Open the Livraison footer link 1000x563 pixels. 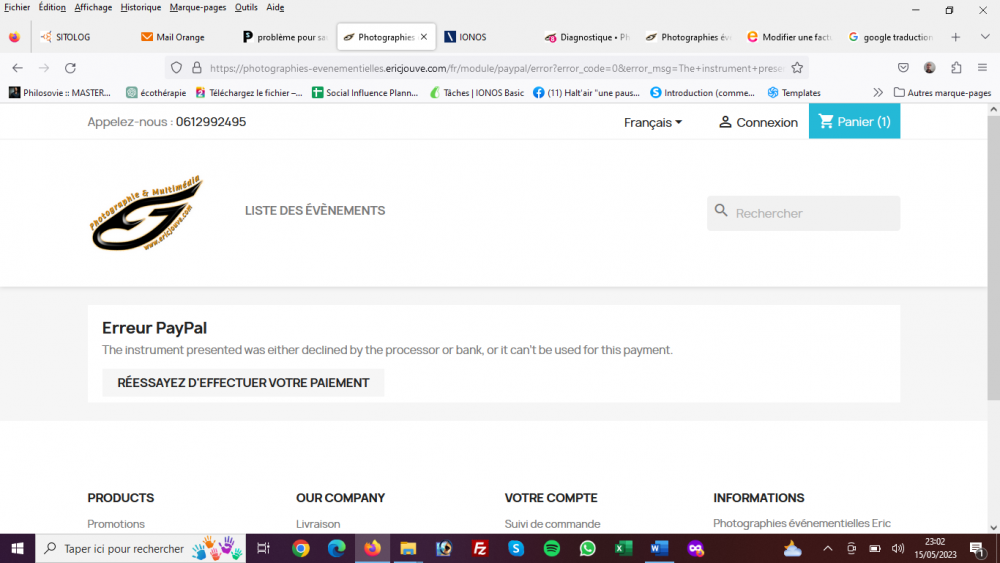318,524
